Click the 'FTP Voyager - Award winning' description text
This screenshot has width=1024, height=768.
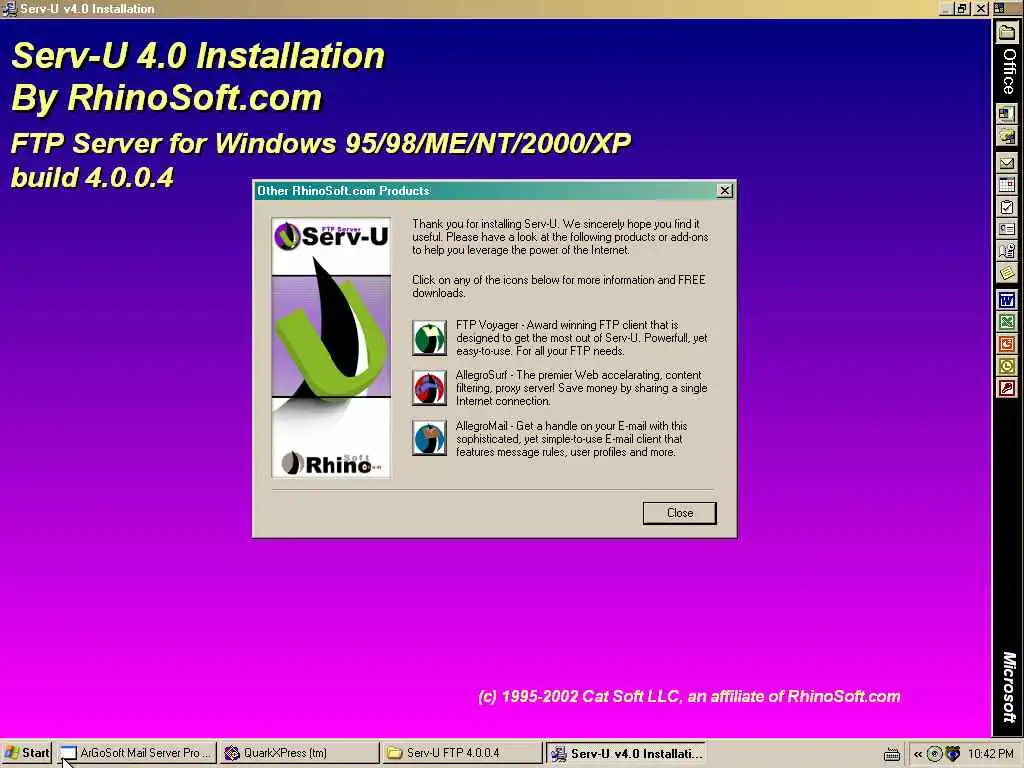(581, 338)
